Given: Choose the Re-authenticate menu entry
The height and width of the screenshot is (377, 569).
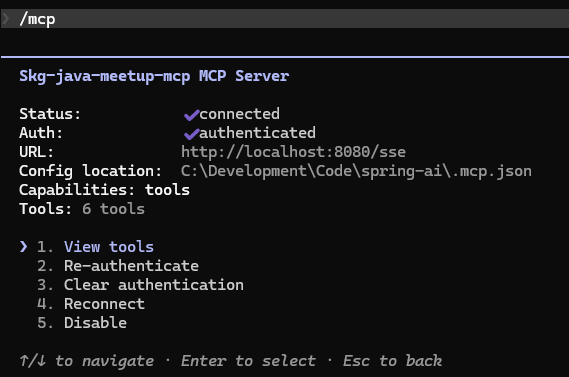Looking at the screenshot, I should 131,266.
